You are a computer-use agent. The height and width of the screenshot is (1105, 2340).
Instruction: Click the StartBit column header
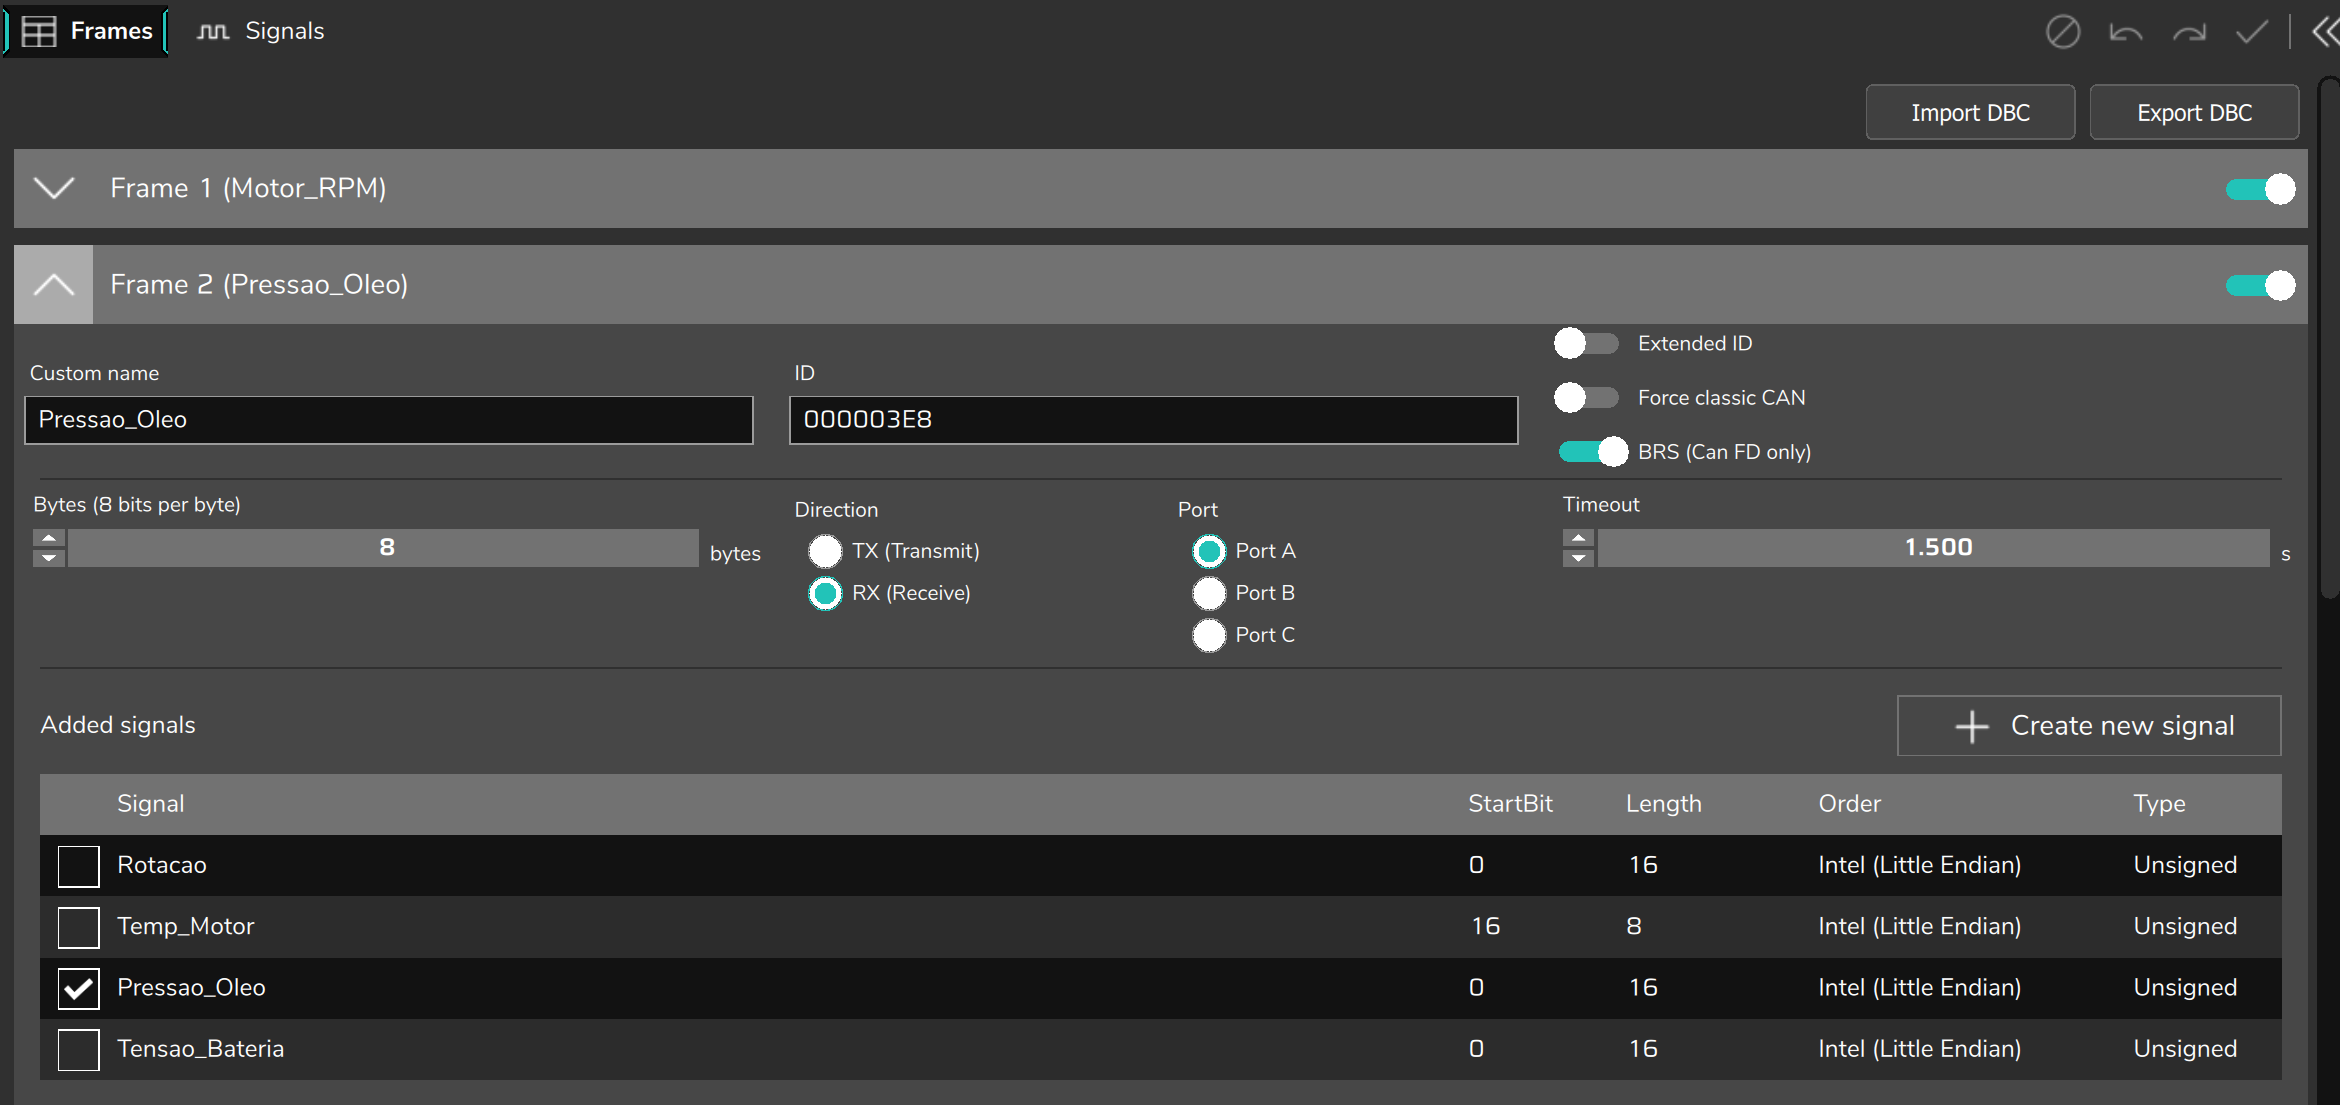[x=1510, y=804]
